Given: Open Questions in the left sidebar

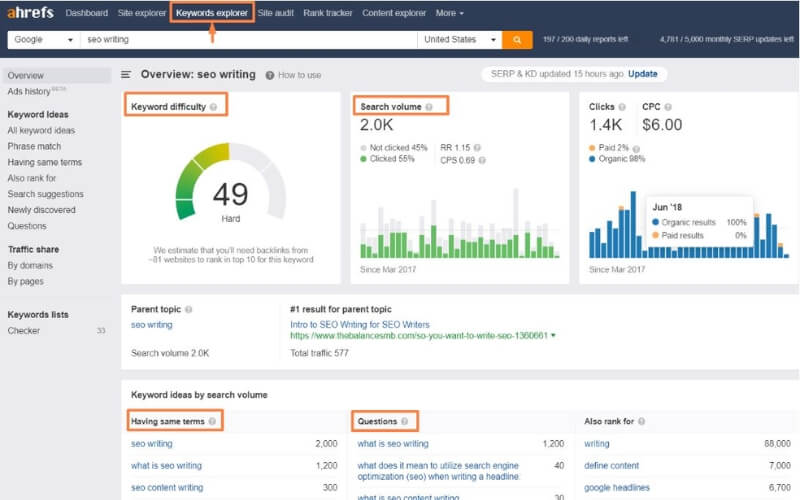Looking at the screenshot, I should pos(27,226).
